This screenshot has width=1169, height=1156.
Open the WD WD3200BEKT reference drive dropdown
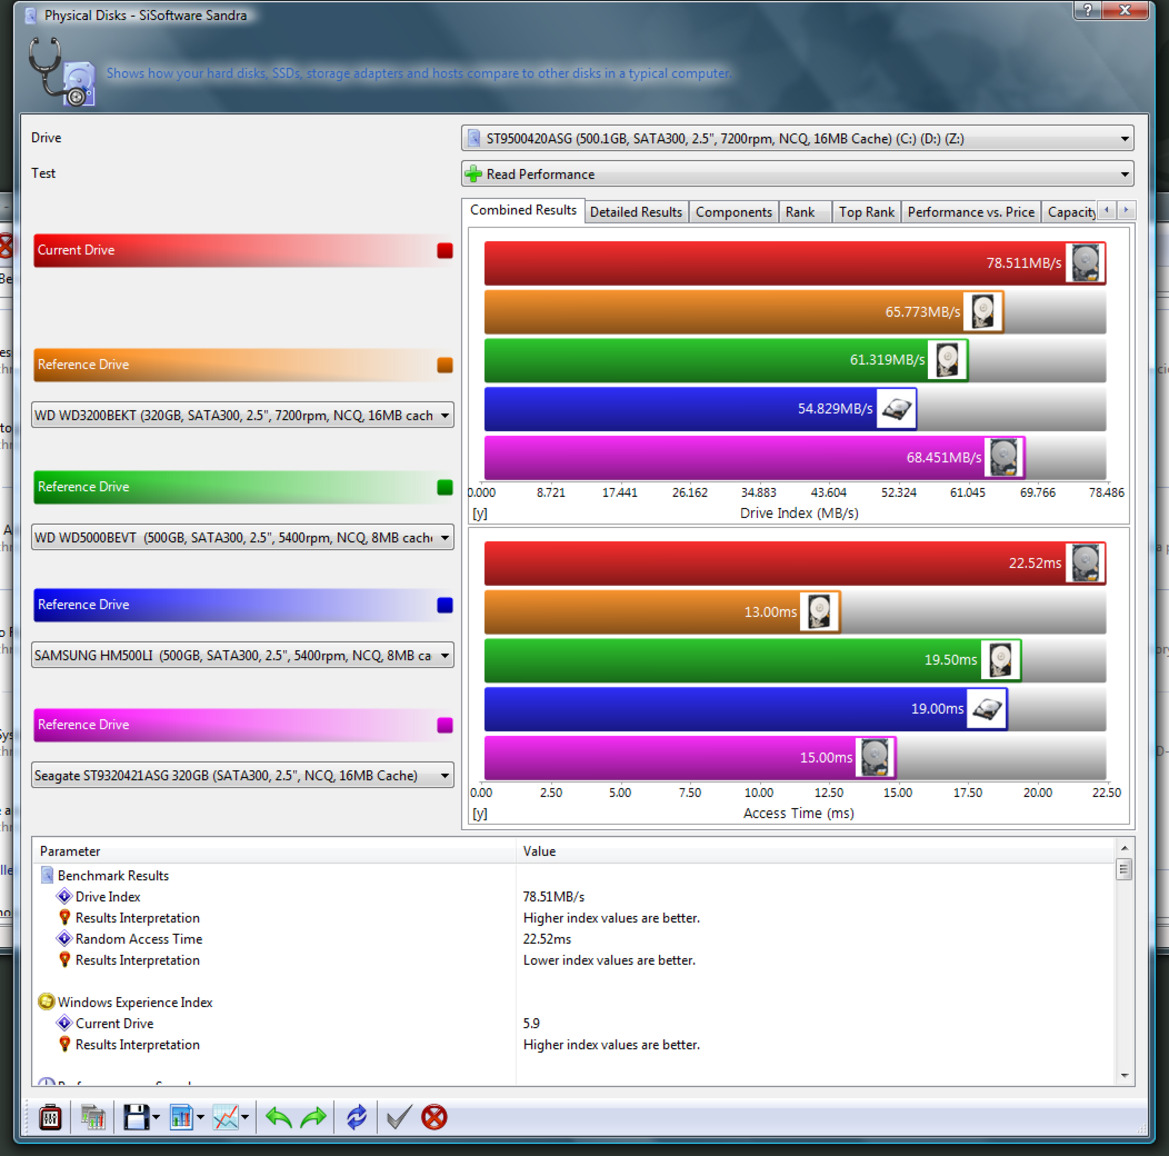point(242,415)
